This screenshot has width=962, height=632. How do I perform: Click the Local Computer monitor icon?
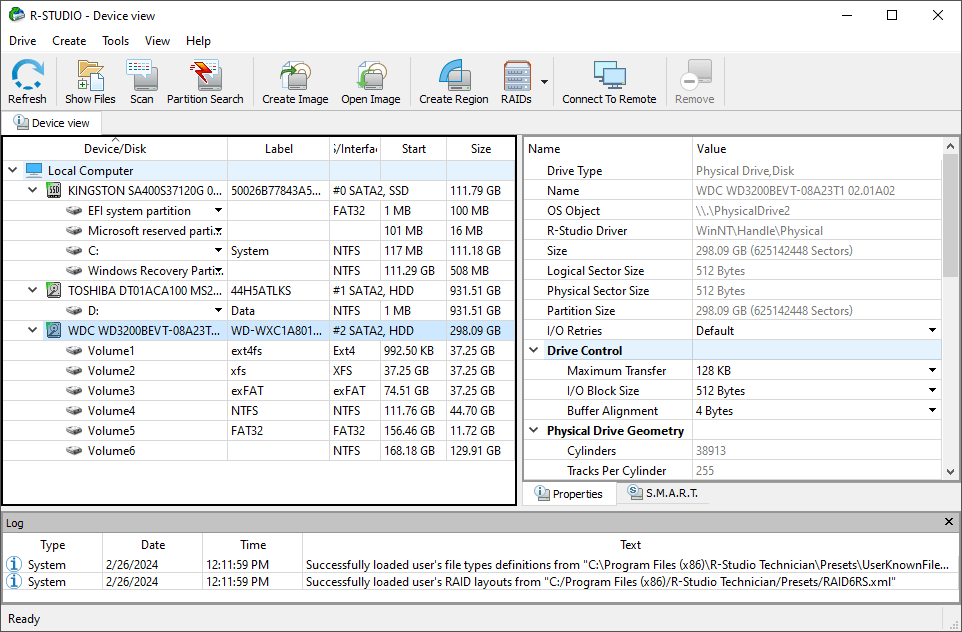34,171
